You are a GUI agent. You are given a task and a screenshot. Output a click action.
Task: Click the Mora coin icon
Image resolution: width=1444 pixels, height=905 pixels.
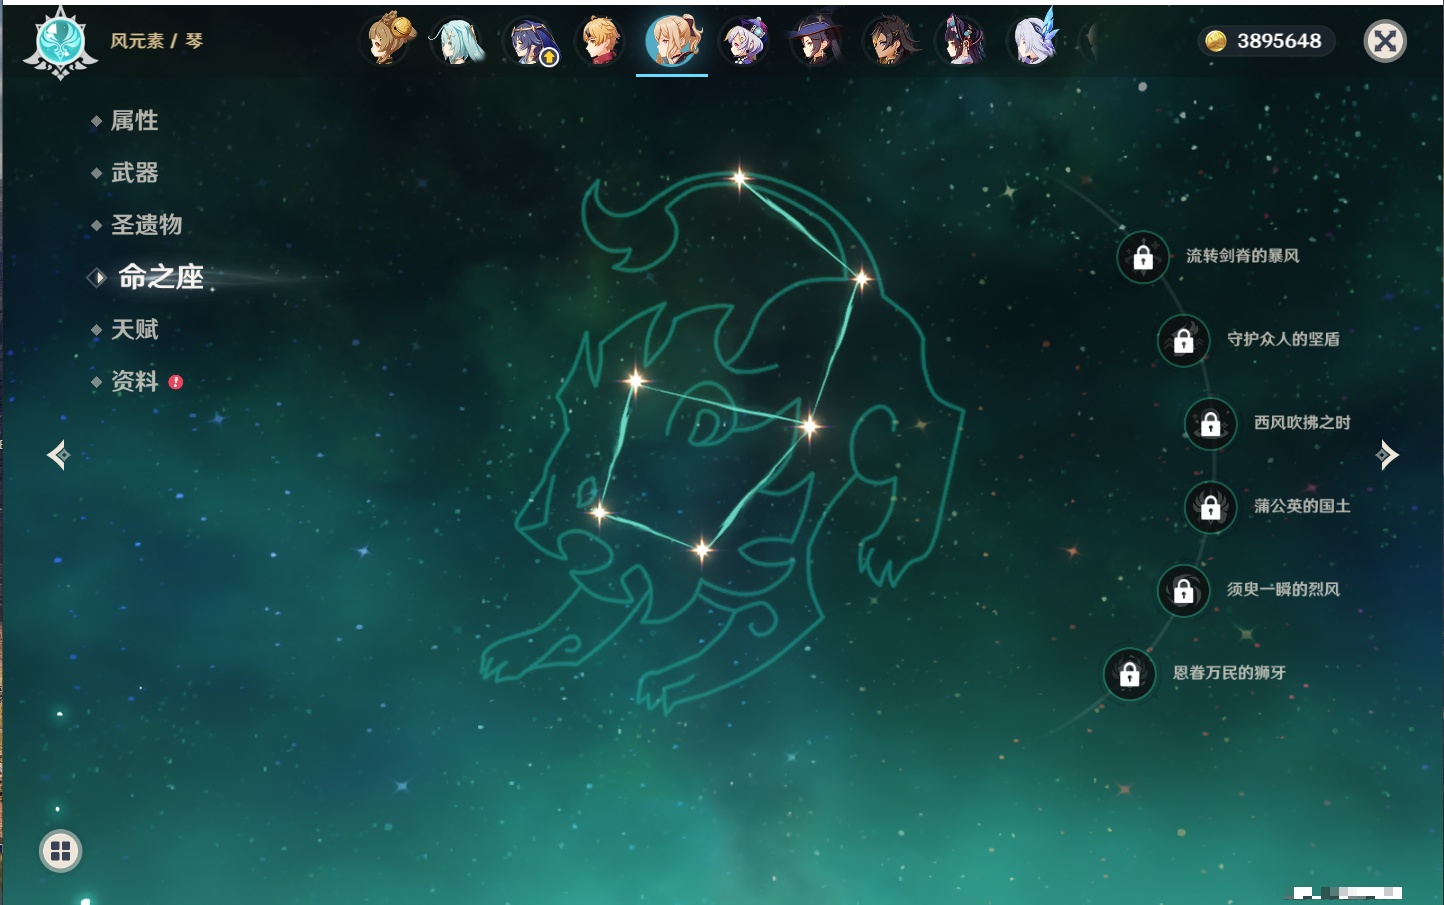1215,41
